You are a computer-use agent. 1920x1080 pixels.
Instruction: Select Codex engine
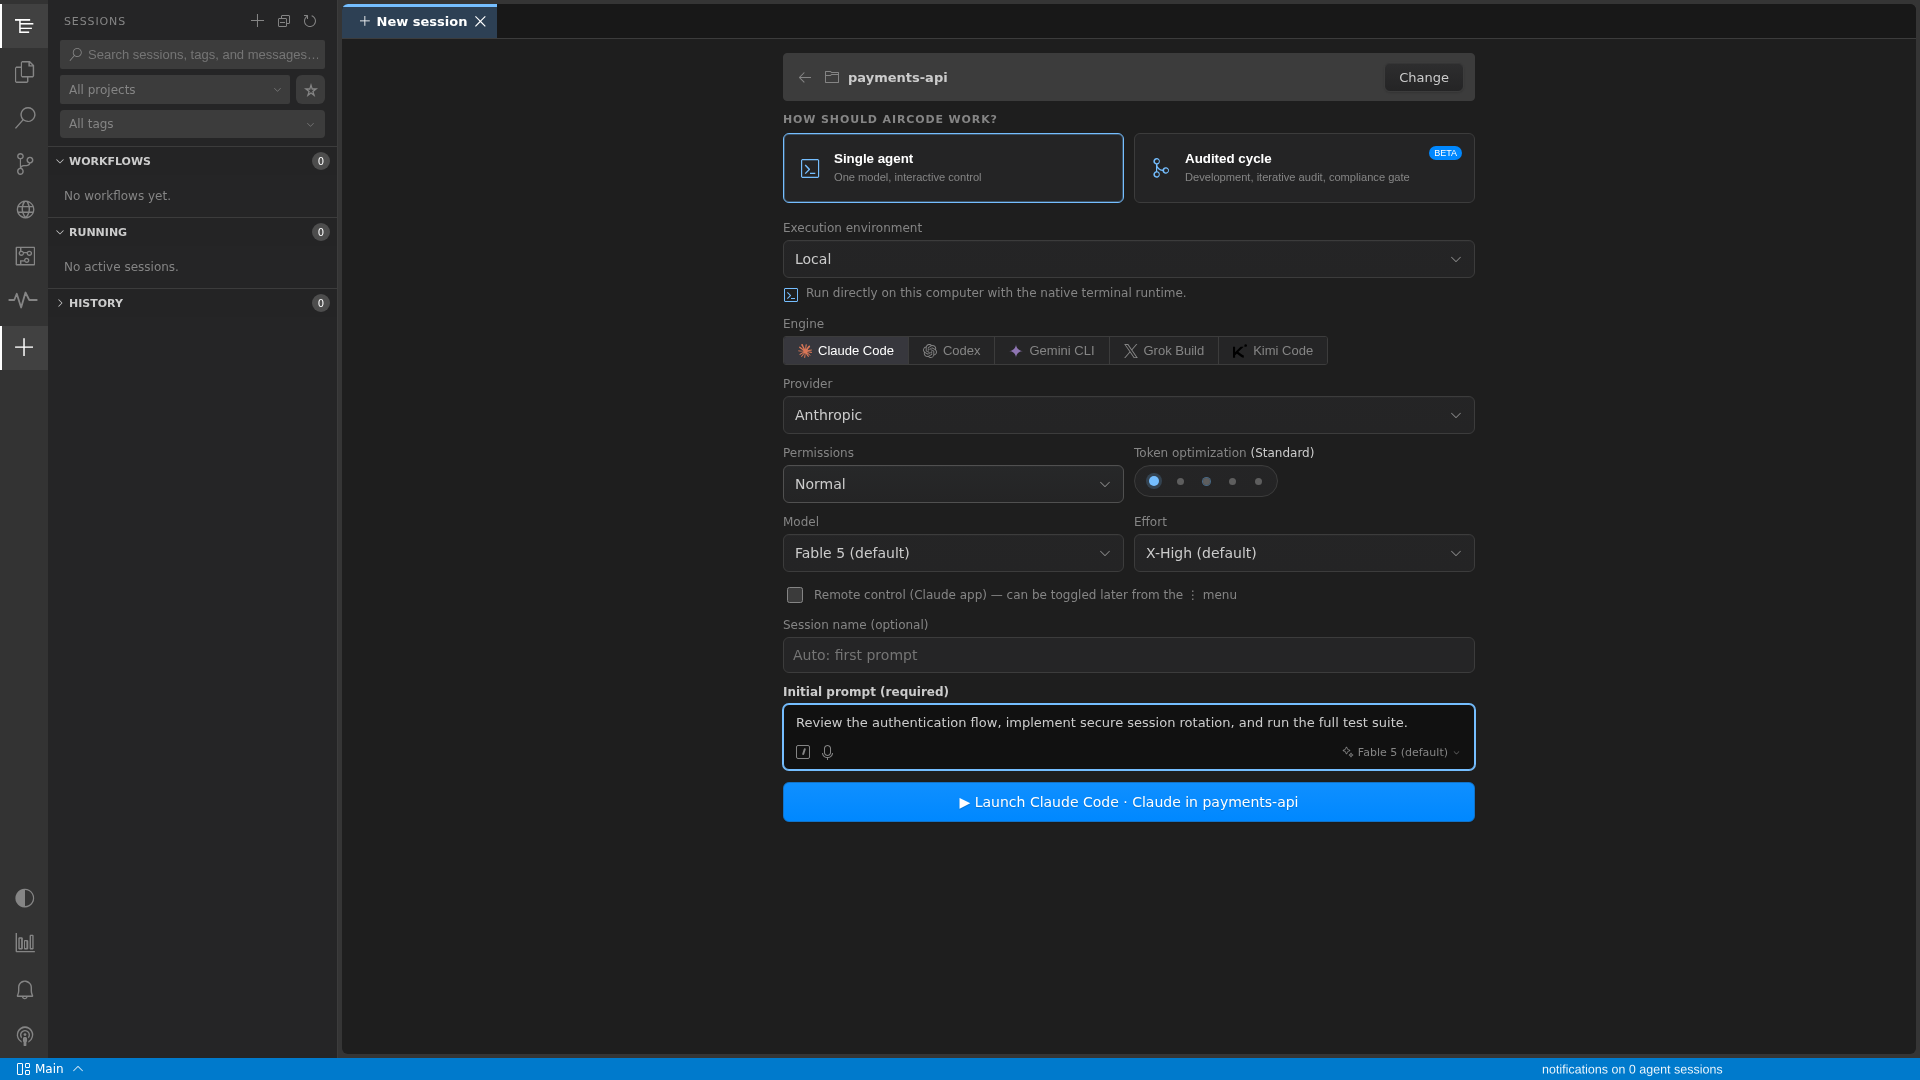952,351
